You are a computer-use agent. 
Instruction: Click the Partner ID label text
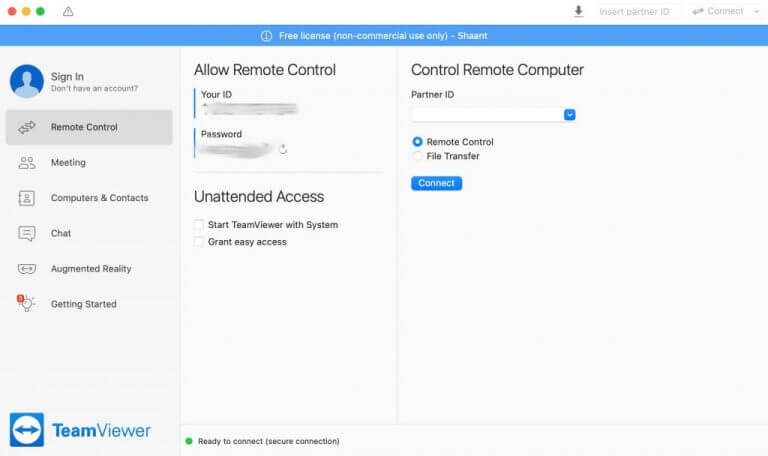432,95
